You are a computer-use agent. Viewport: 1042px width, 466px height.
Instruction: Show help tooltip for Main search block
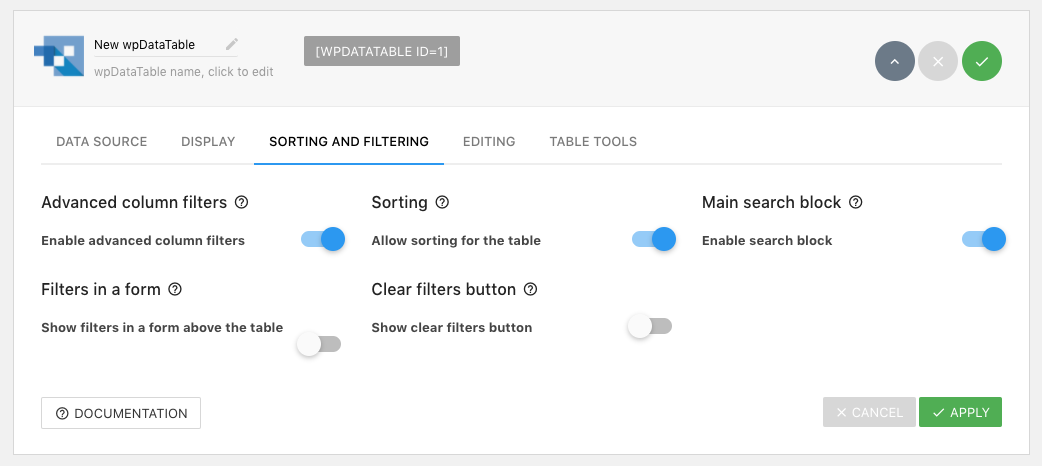point(855,202)
